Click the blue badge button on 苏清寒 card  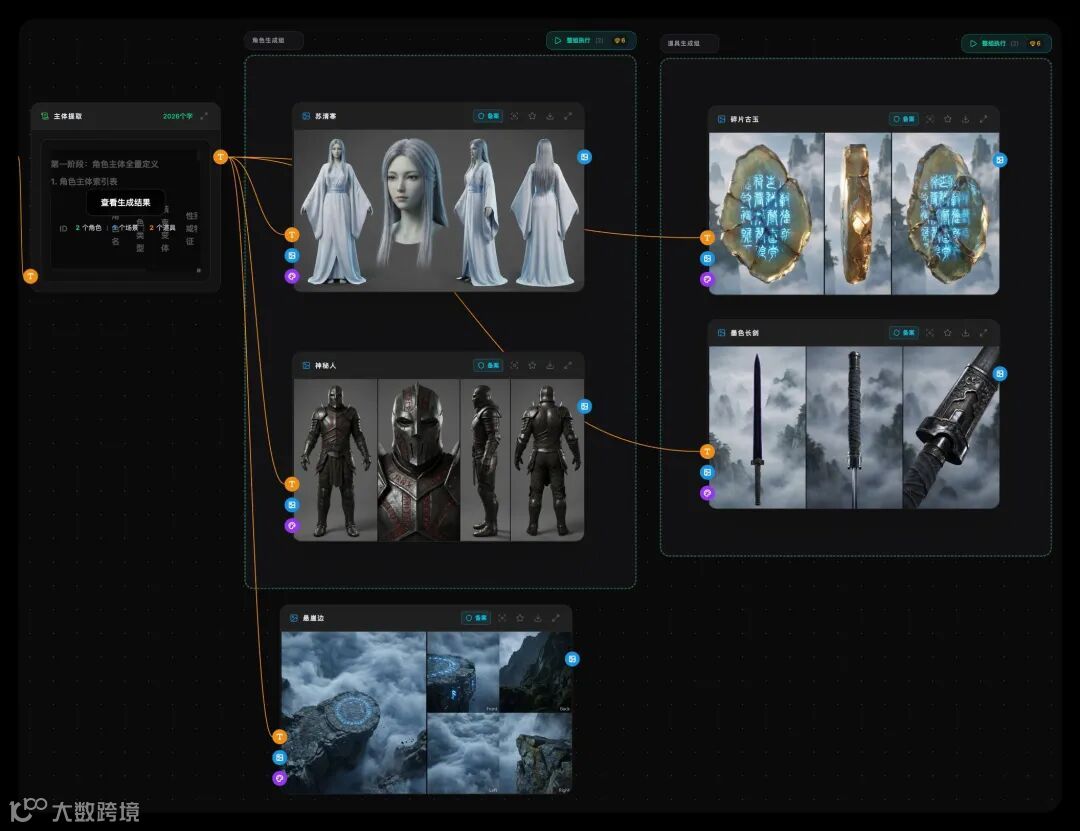(488, 116)
